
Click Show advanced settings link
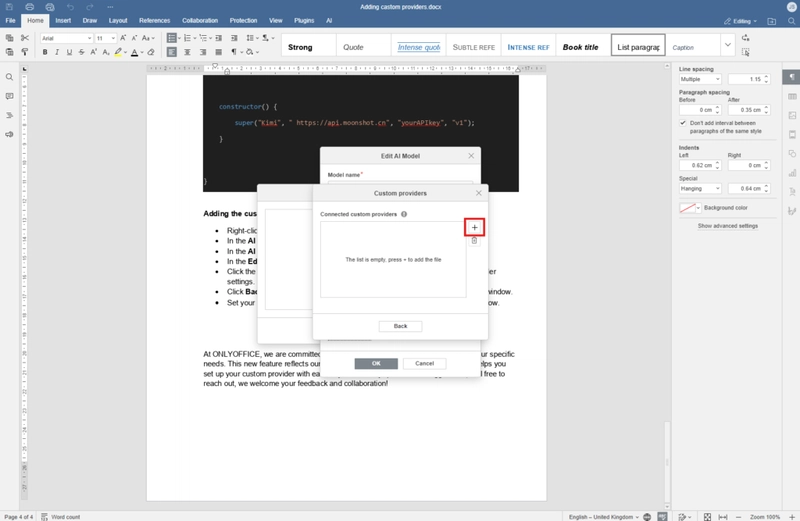[x=728, y=226]
